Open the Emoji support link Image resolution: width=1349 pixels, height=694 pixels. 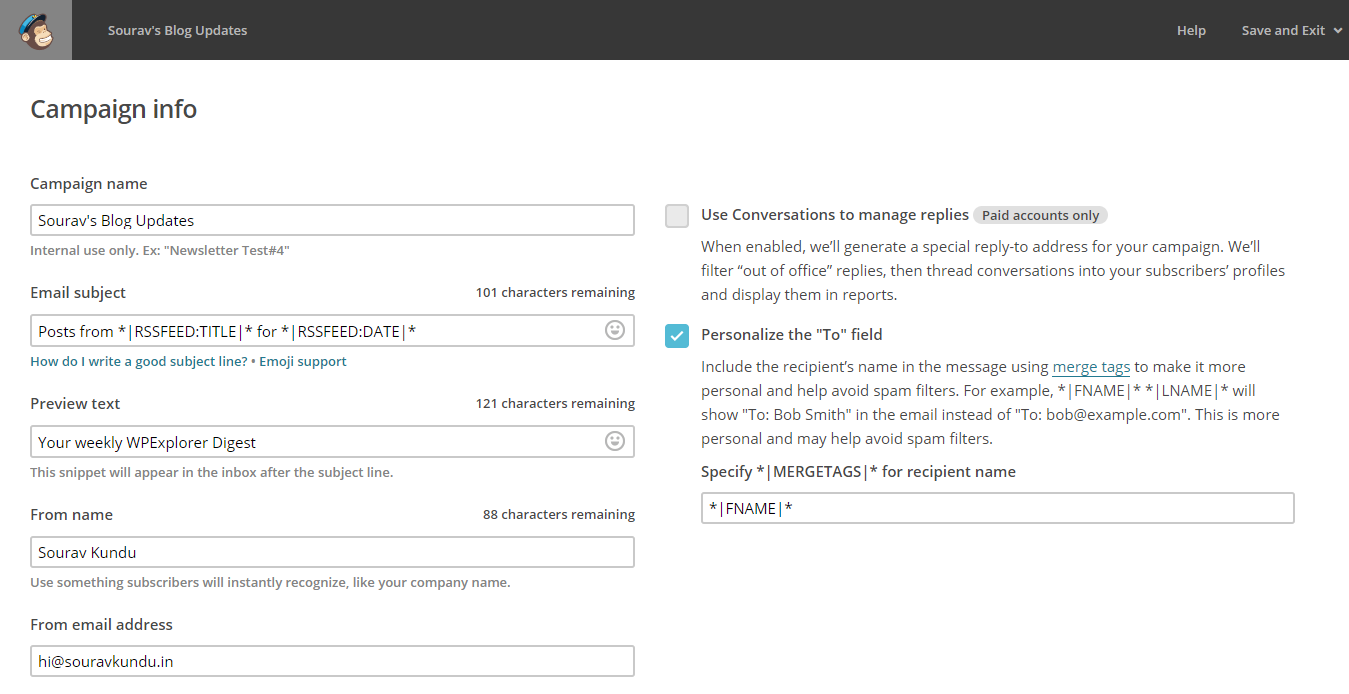tap(303, 361)
